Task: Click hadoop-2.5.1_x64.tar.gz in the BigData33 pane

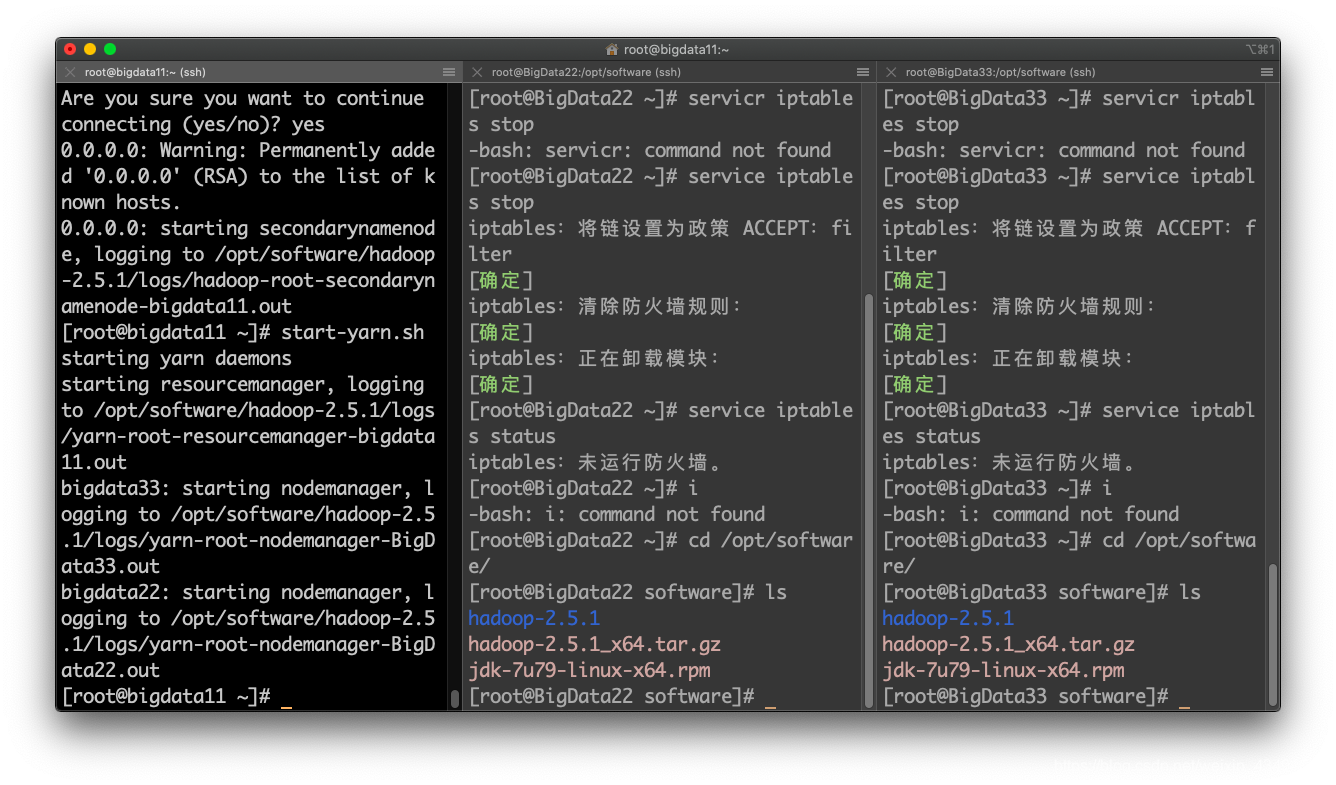Action: point(1008,644)
